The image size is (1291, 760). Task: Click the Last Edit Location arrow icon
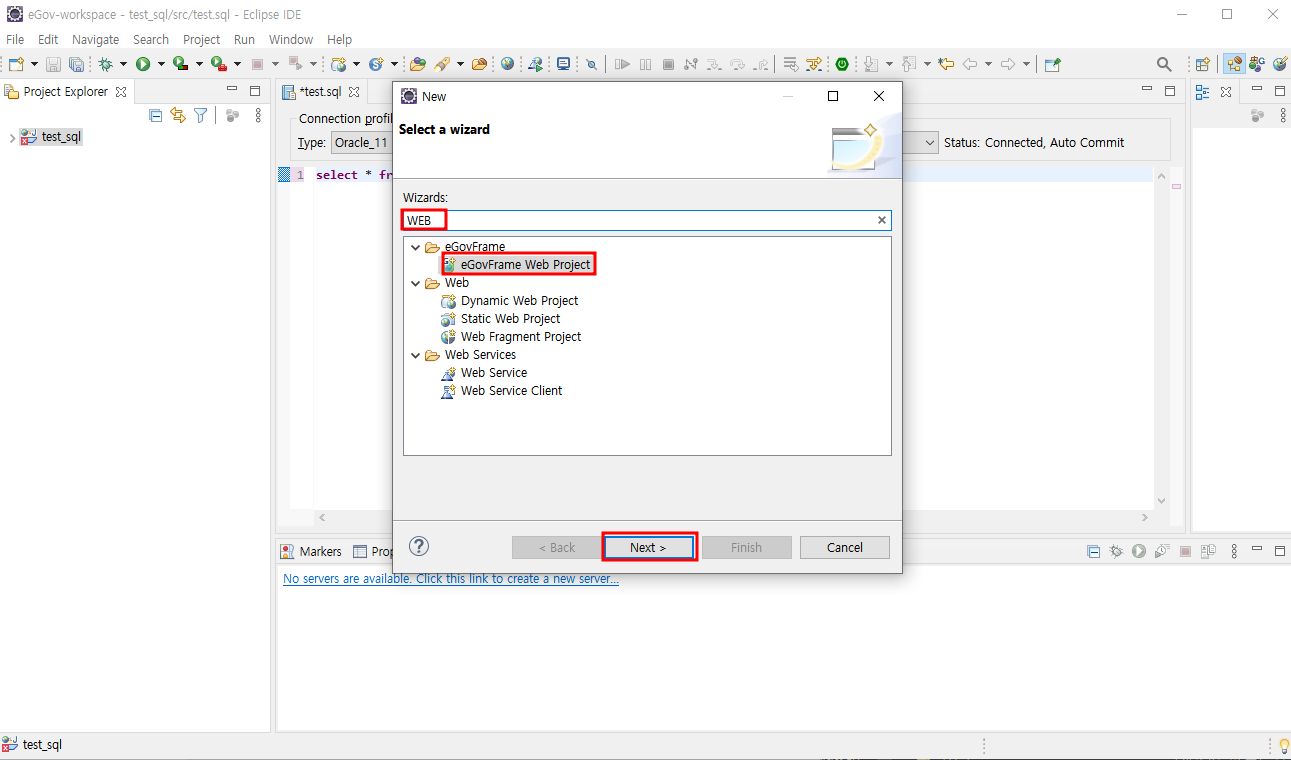(946, 64)
